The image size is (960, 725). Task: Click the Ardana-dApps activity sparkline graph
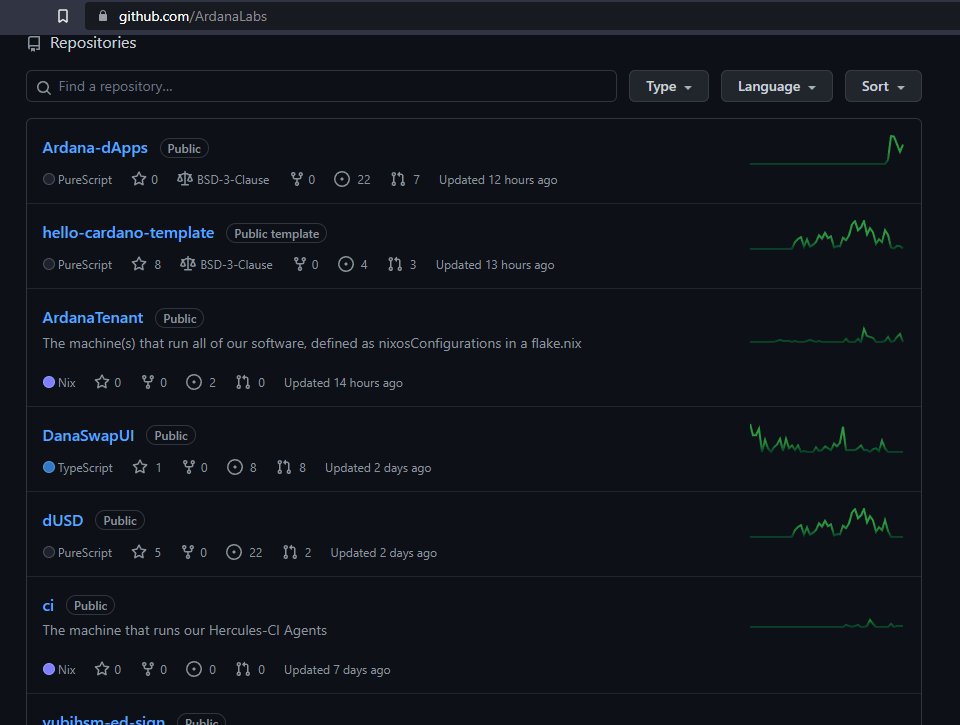[x=827, y=150]
